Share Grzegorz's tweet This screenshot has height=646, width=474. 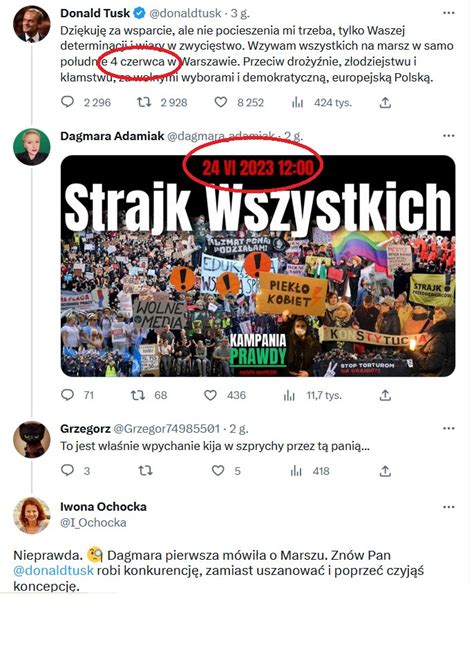(385, 470)
